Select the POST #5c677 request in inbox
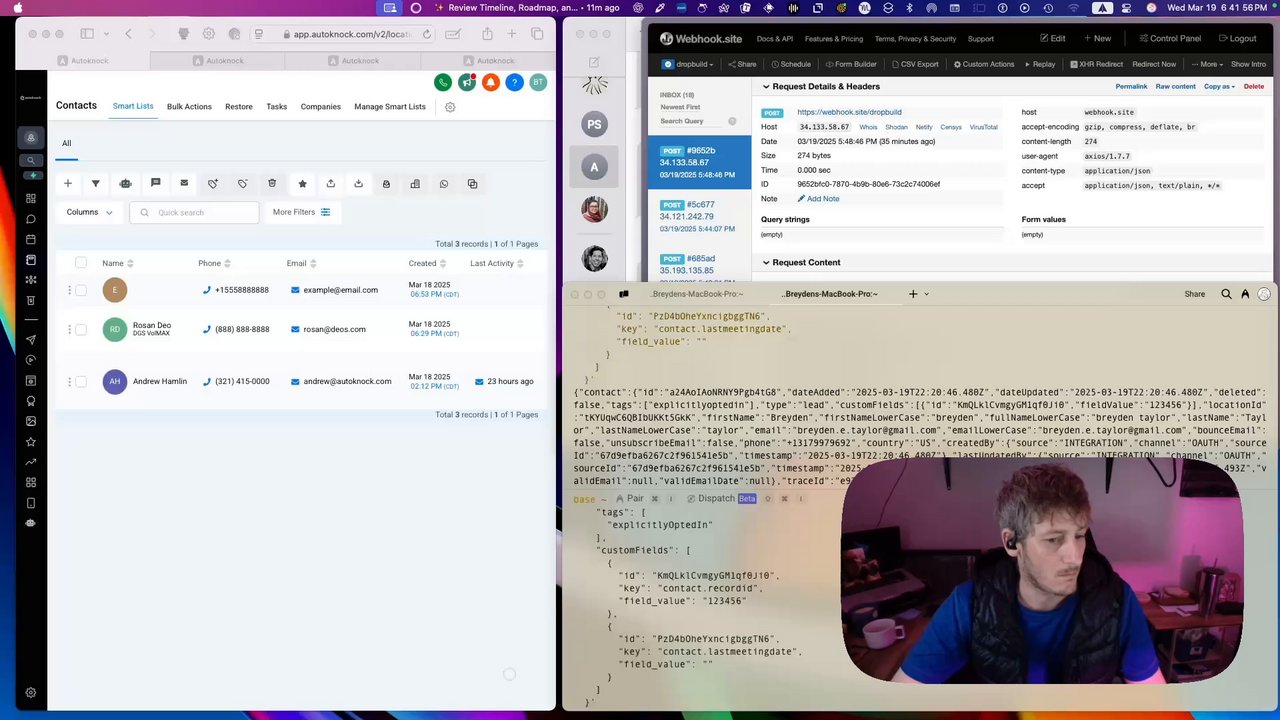This screenshot has width=1280, height=720. (x=700, y=216)
